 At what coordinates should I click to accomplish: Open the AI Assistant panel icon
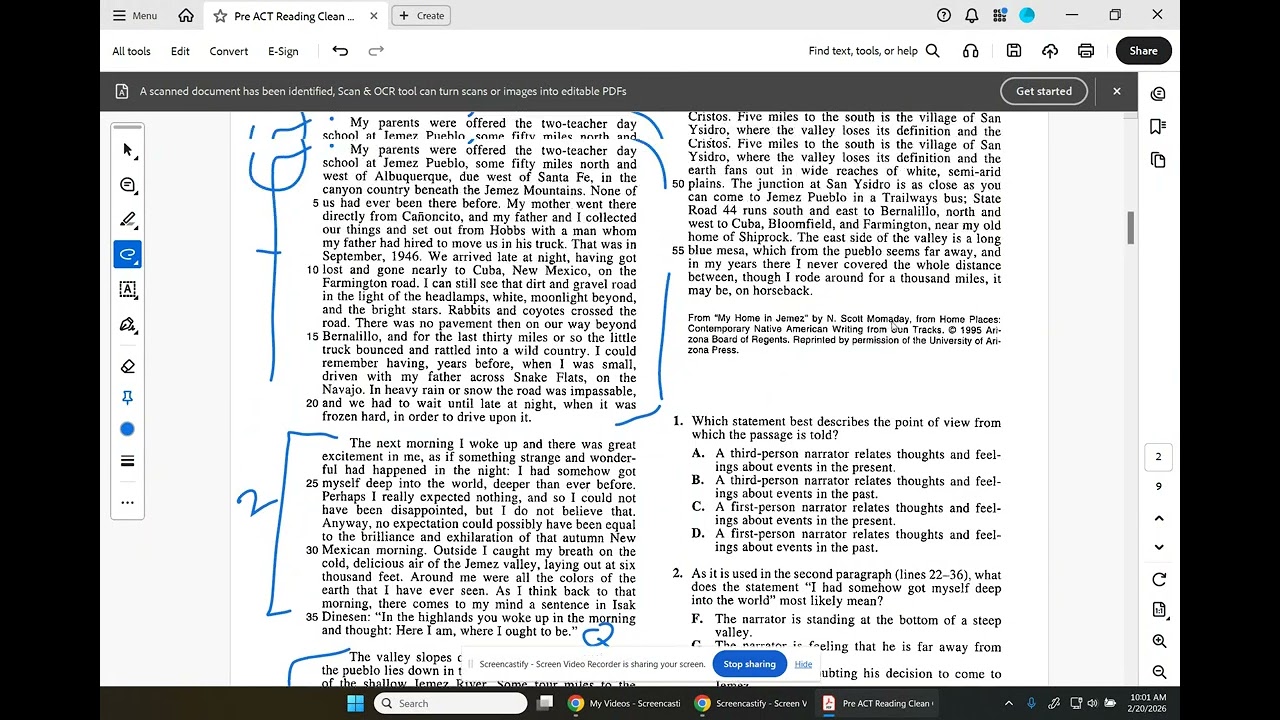(1158, 94)
